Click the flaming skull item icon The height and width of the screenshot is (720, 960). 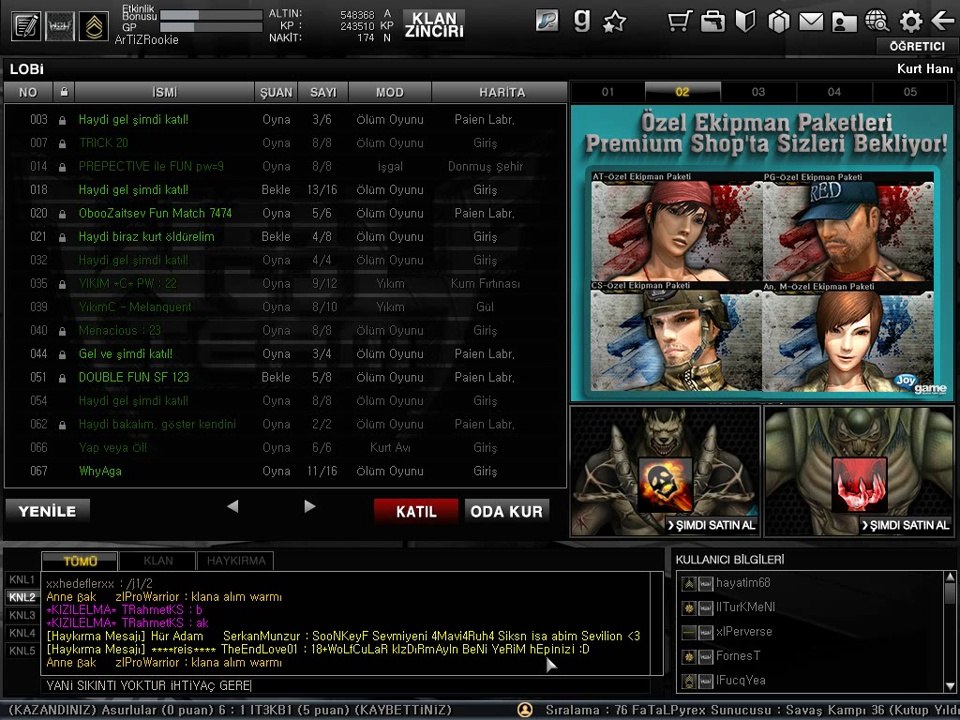point(666,484)
